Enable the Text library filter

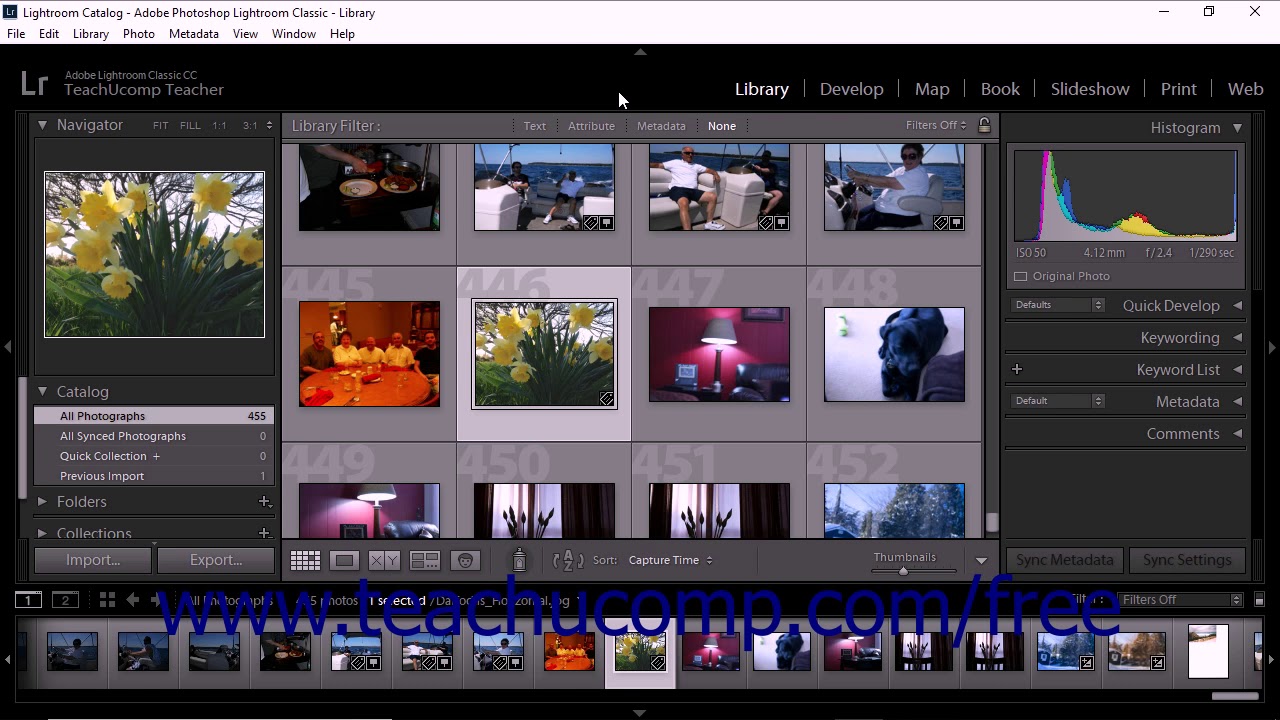[x=535, y=126]
